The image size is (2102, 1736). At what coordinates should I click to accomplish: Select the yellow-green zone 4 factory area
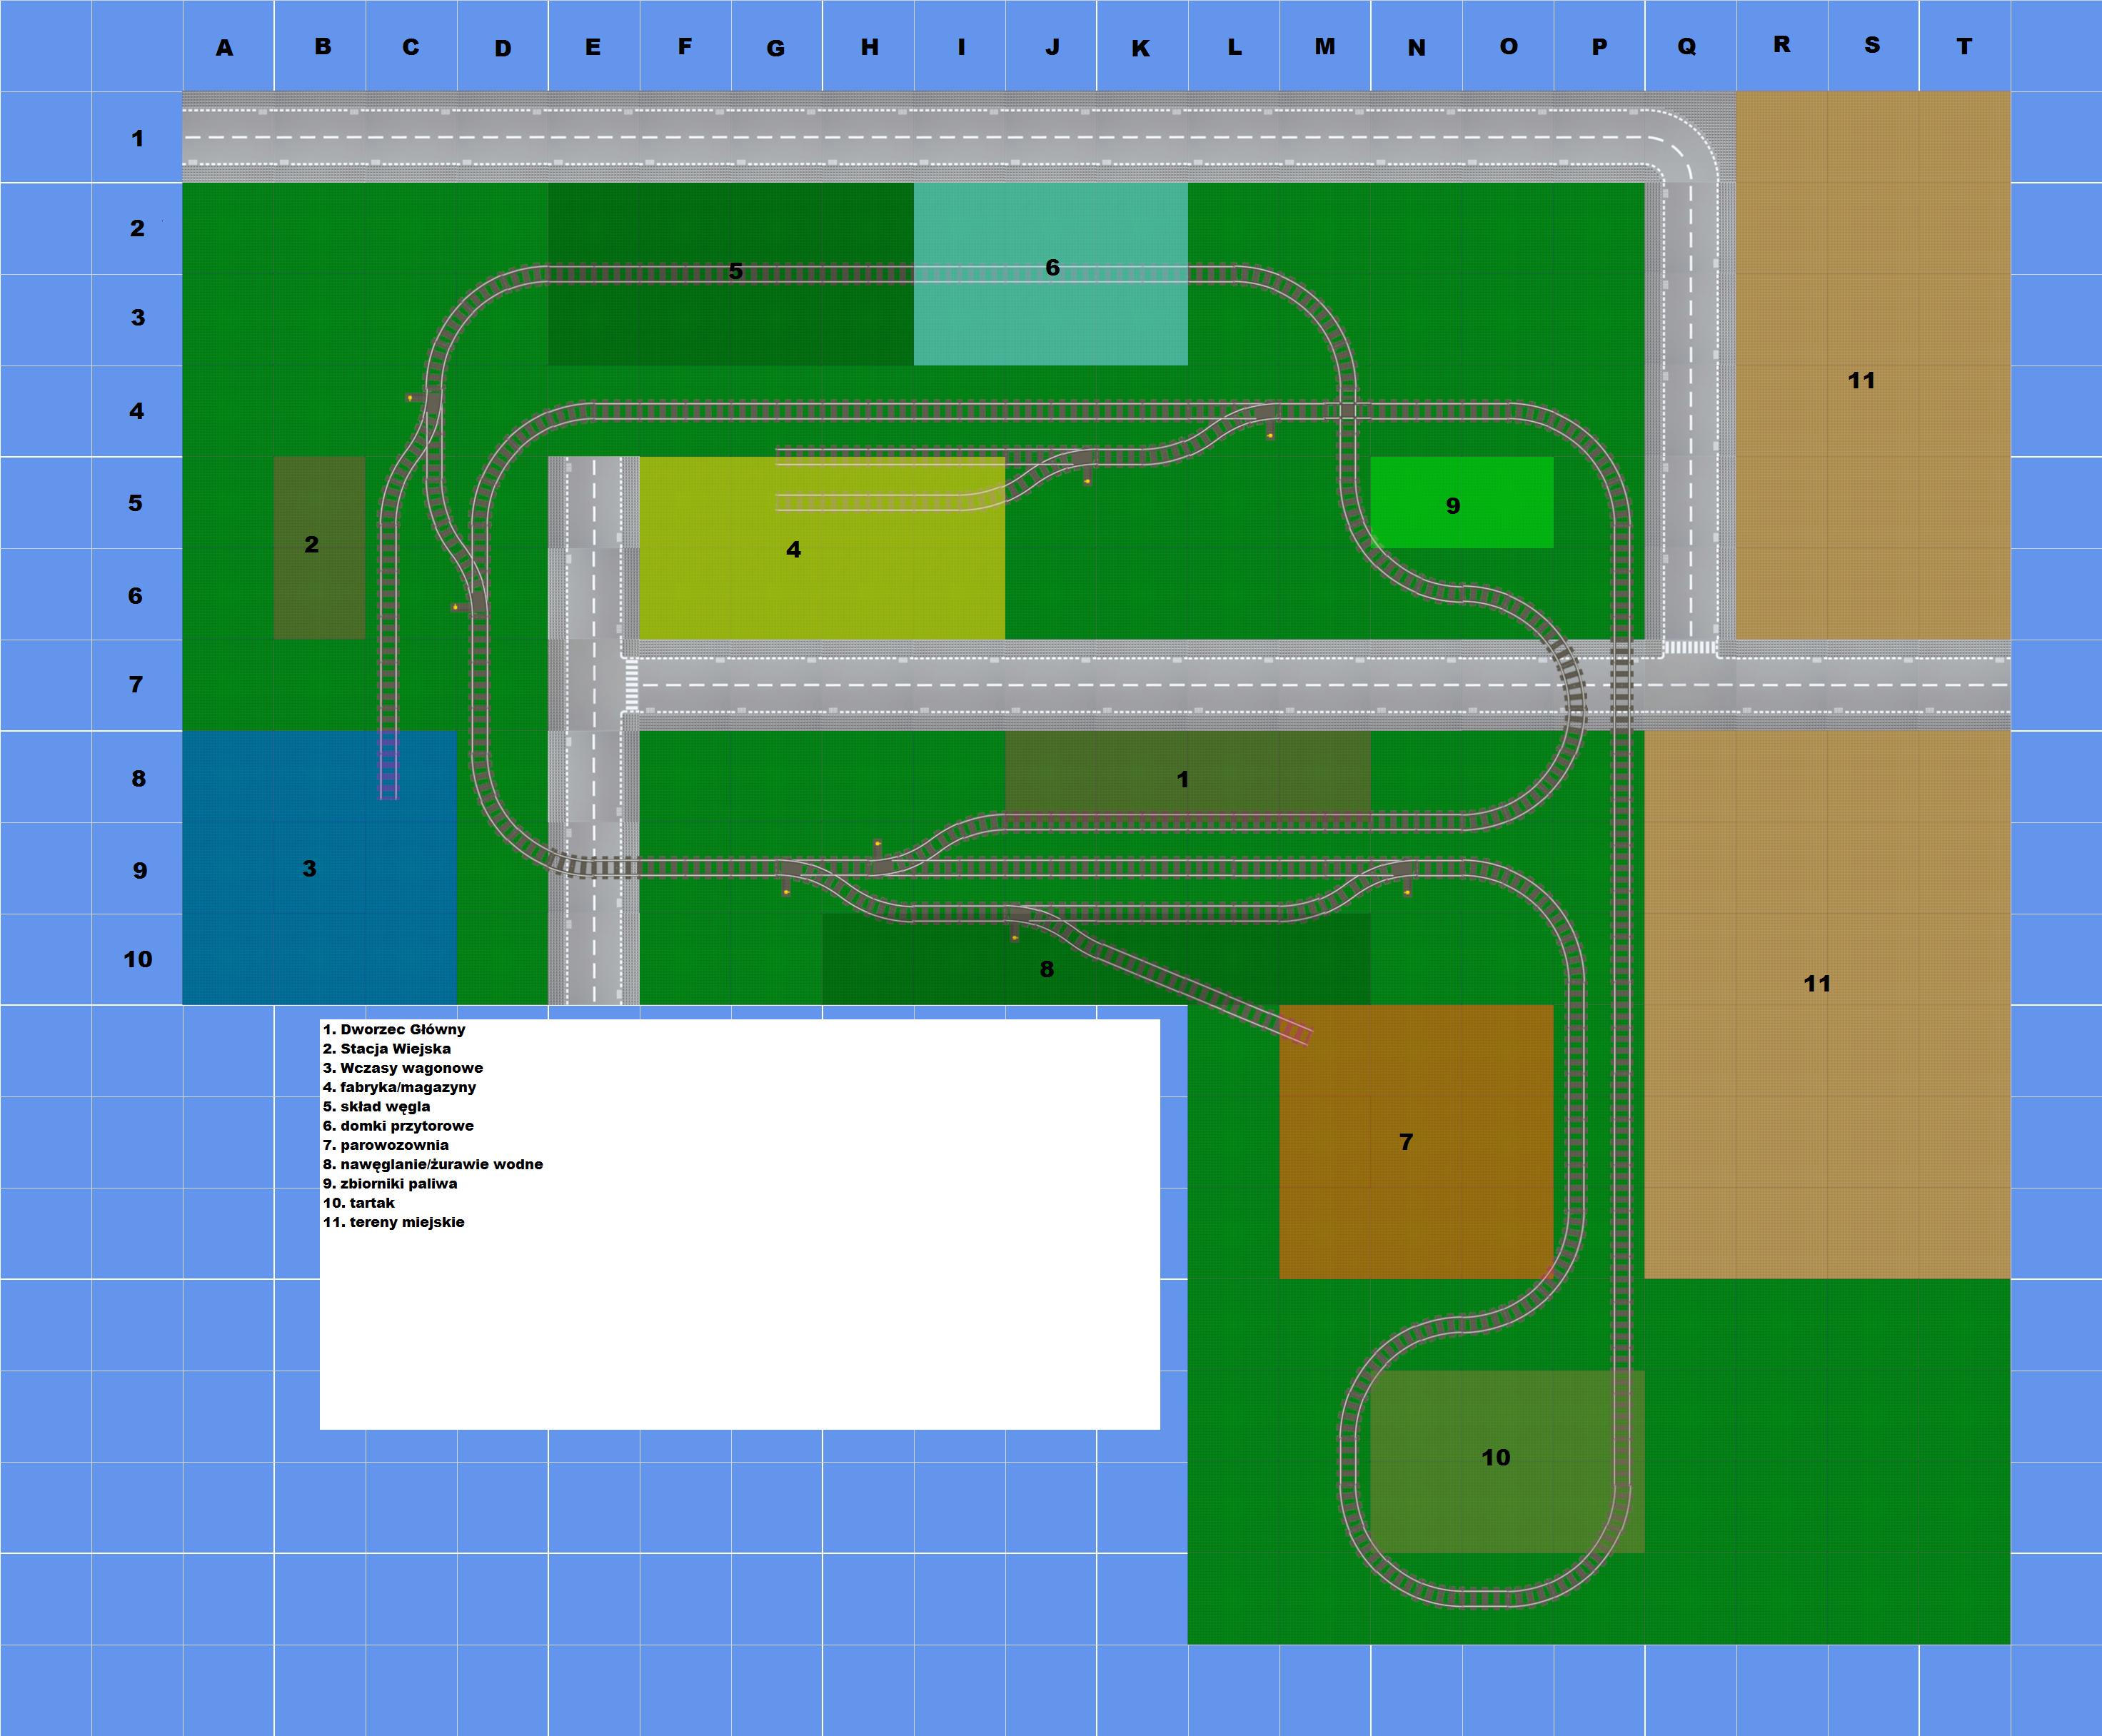[822, 548]
